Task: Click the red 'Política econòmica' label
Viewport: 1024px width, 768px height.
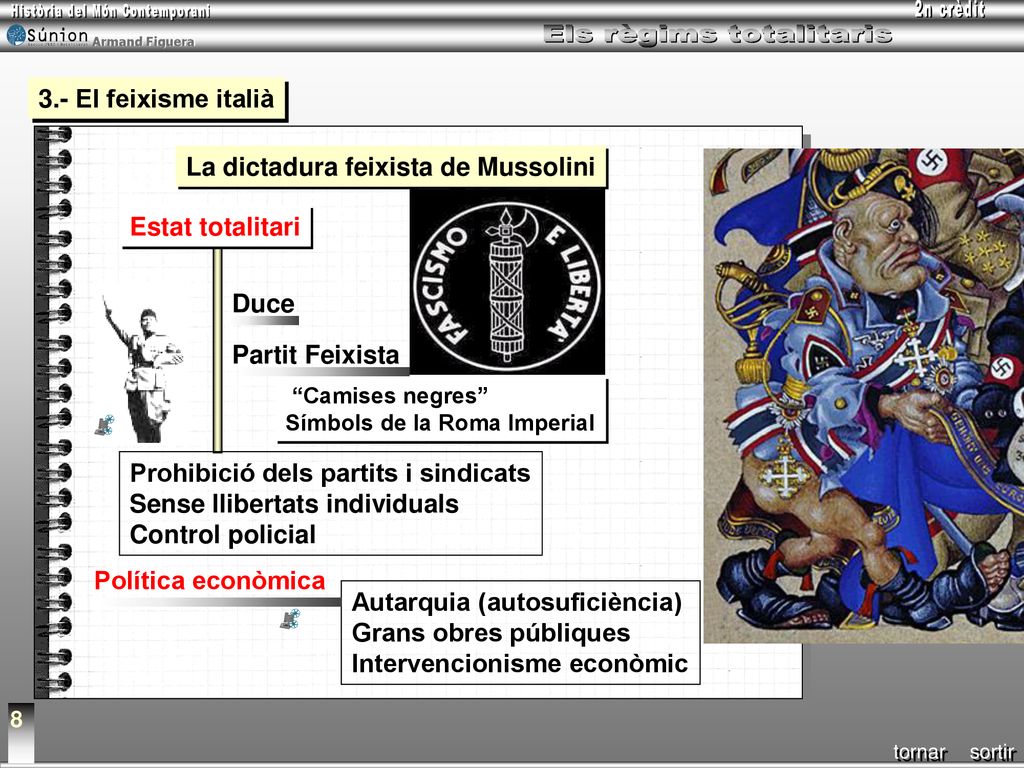Action: [210, 581]
